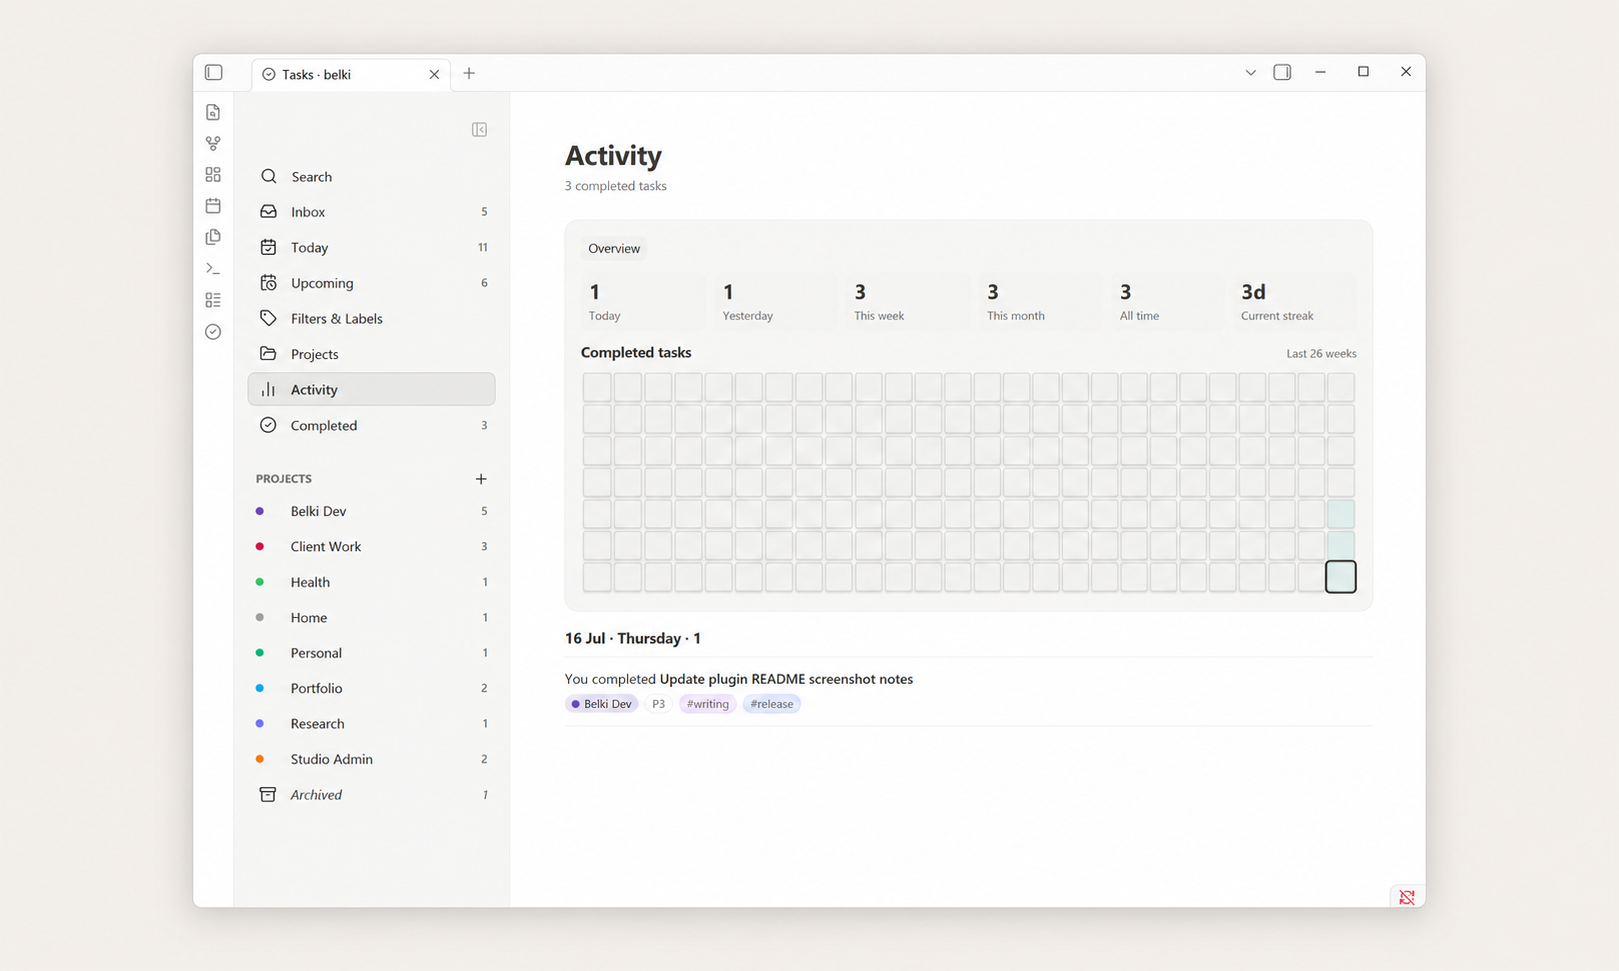1619x971 pixels.
Task: Select the Overview tab
Action: point(614,248)
